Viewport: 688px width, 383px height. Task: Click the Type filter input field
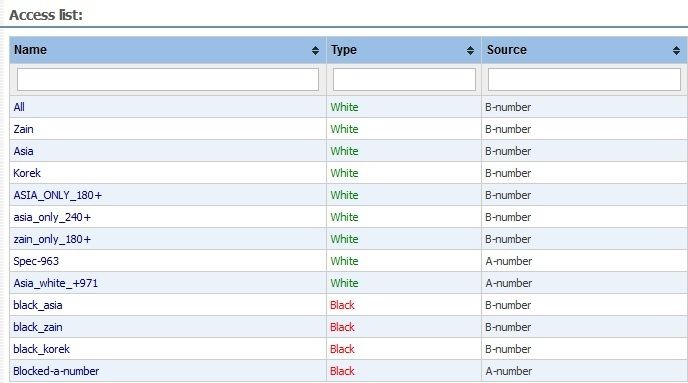404,79
